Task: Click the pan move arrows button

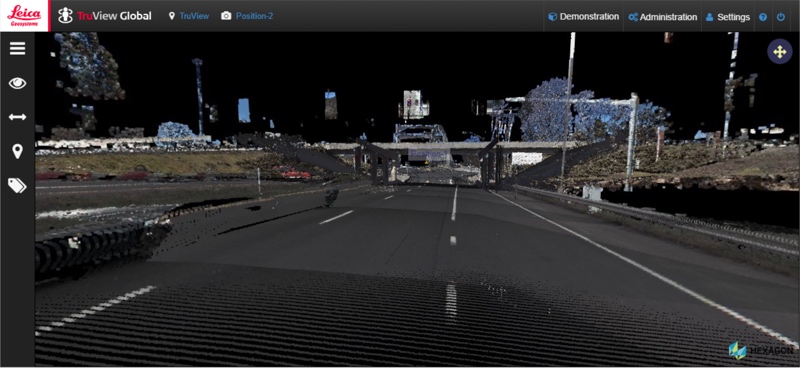Action: pos(780,52)
